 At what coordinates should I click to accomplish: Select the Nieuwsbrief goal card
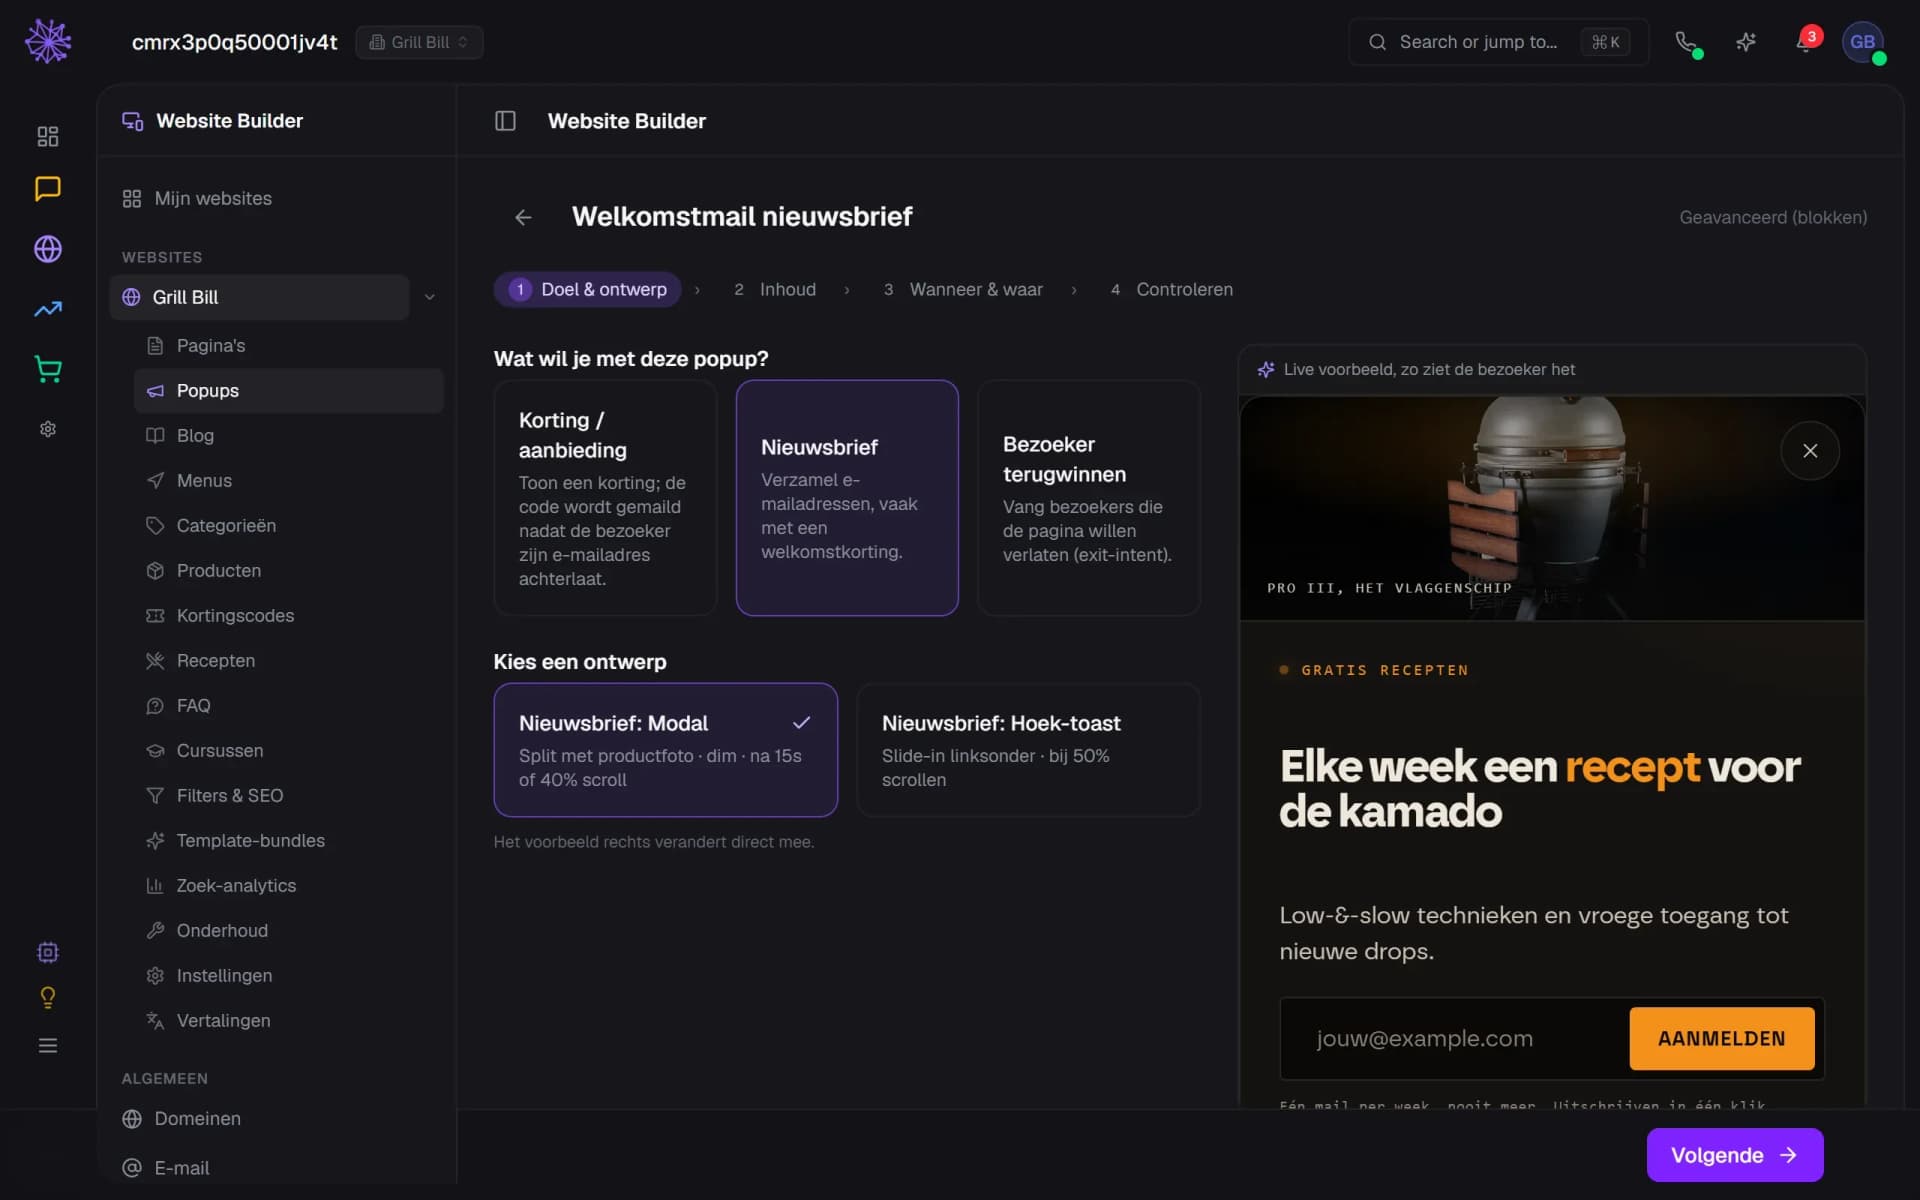(x=847, y=498)
